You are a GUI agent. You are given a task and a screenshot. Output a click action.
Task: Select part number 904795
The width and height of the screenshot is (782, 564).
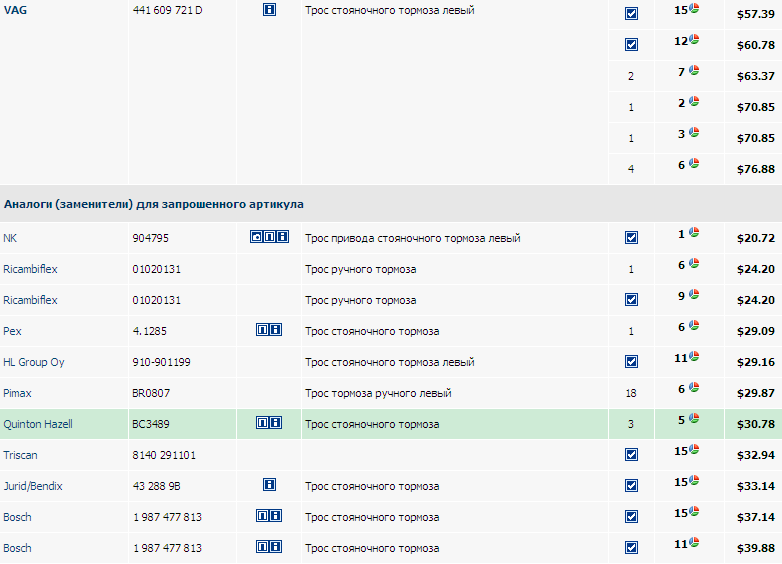click(151, 238)
